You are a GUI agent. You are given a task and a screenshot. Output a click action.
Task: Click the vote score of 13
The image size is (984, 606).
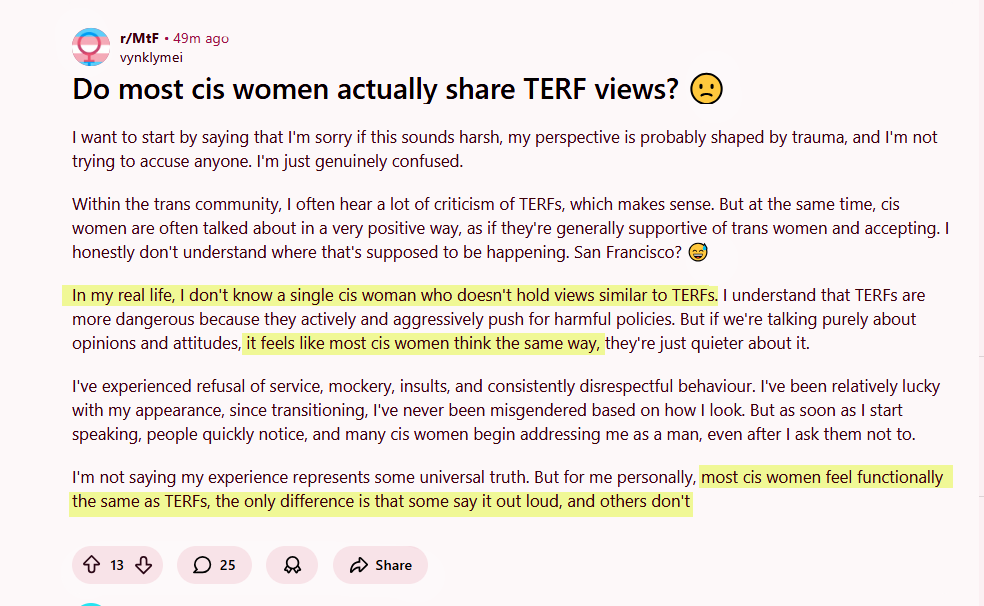click(117, 565)
